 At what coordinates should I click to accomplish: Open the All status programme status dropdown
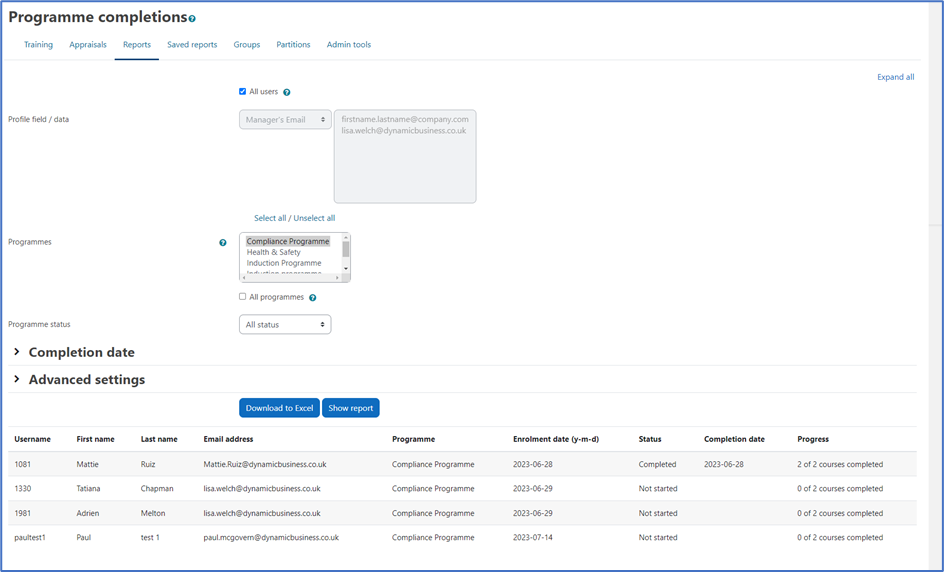pos(285,325)
